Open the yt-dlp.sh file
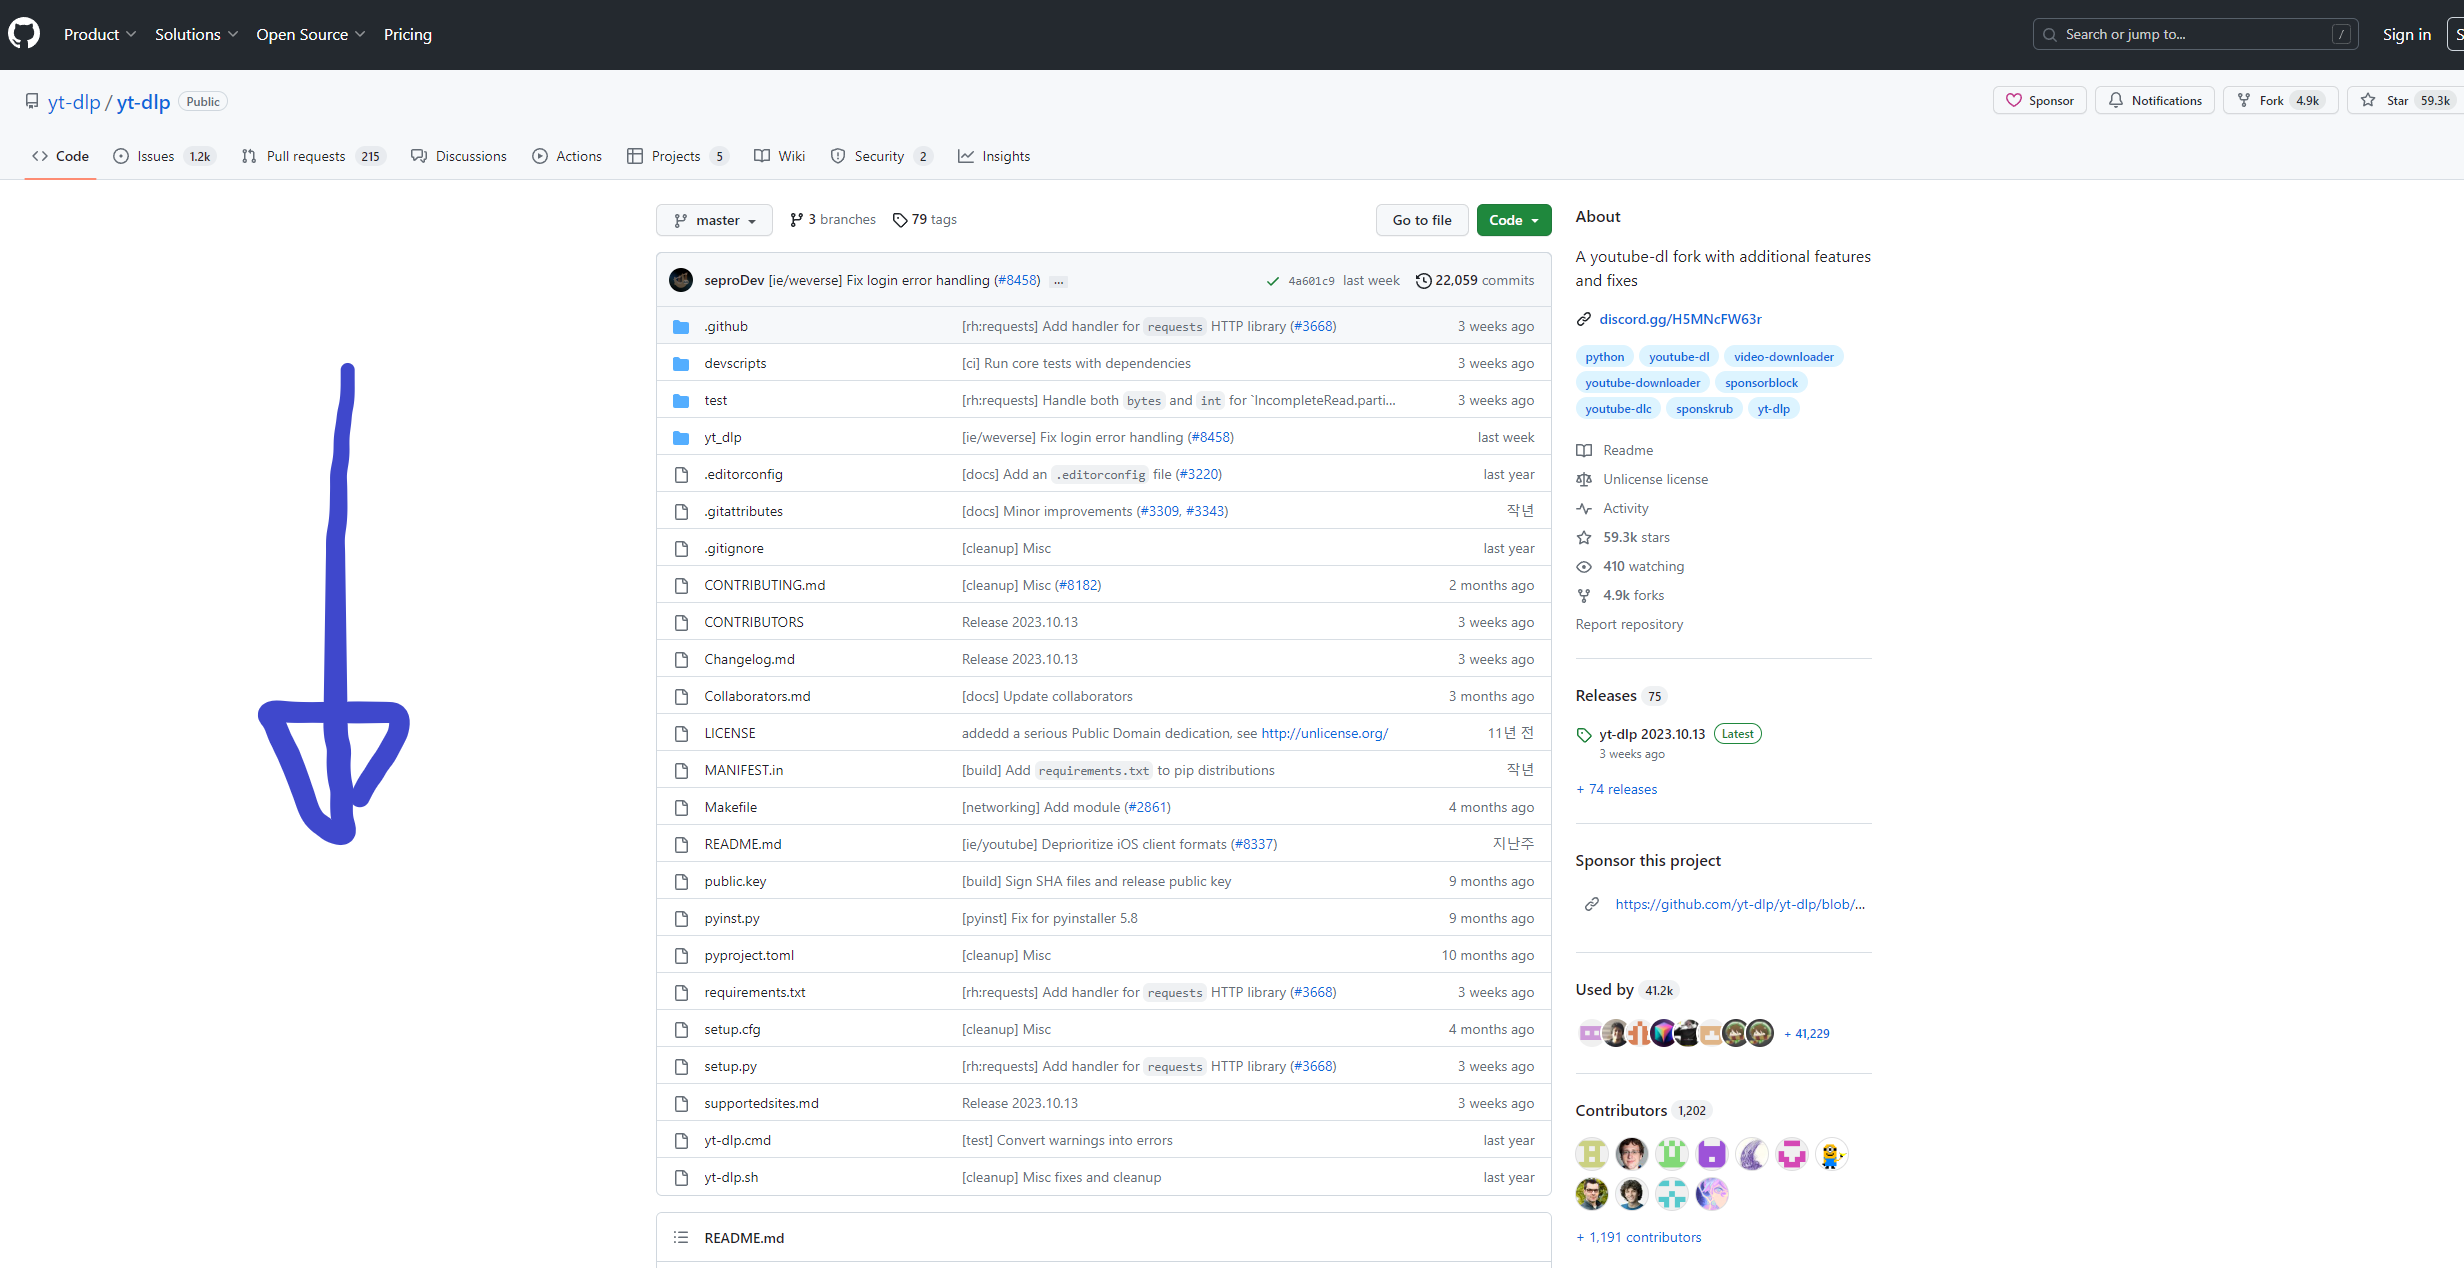Viewport: 2464px width, 1268px height. [731, 1177]
